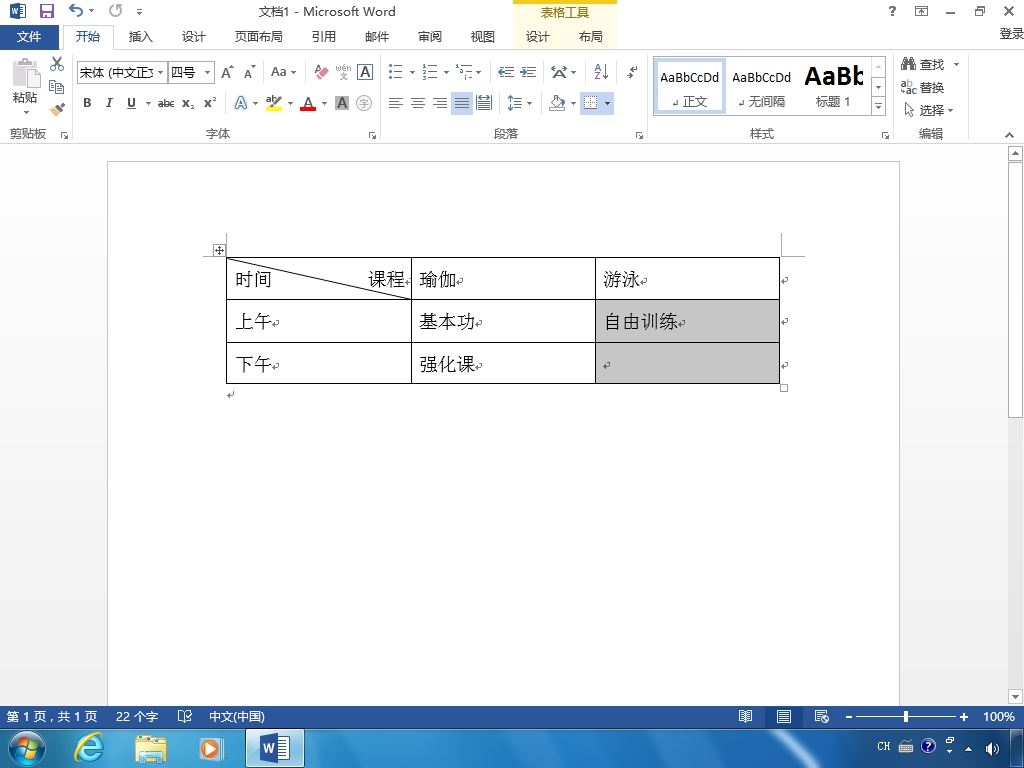Copy selection using the copy icon
This screenshot has height=768, width=1024.
[x=57, y=86]
